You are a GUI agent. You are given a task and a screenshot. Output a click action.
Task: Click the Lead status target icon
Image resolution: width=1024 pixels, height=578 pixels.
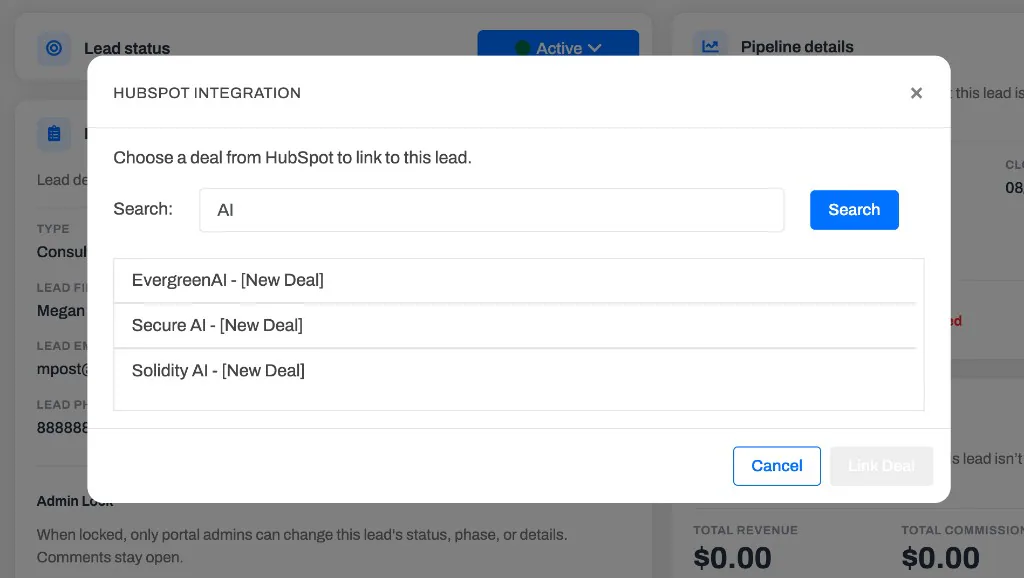pyautogui.click(x=54, y=48)
